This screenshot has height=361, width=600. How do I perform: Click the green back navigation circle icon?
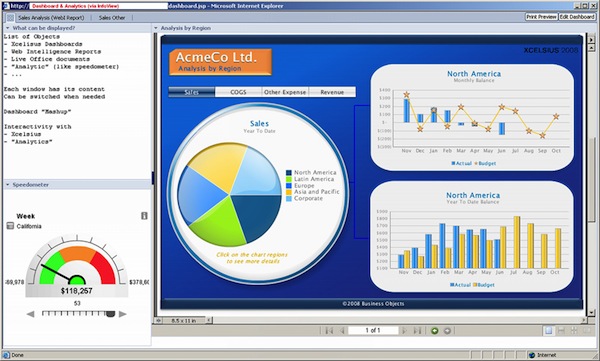tap(434, 330)
